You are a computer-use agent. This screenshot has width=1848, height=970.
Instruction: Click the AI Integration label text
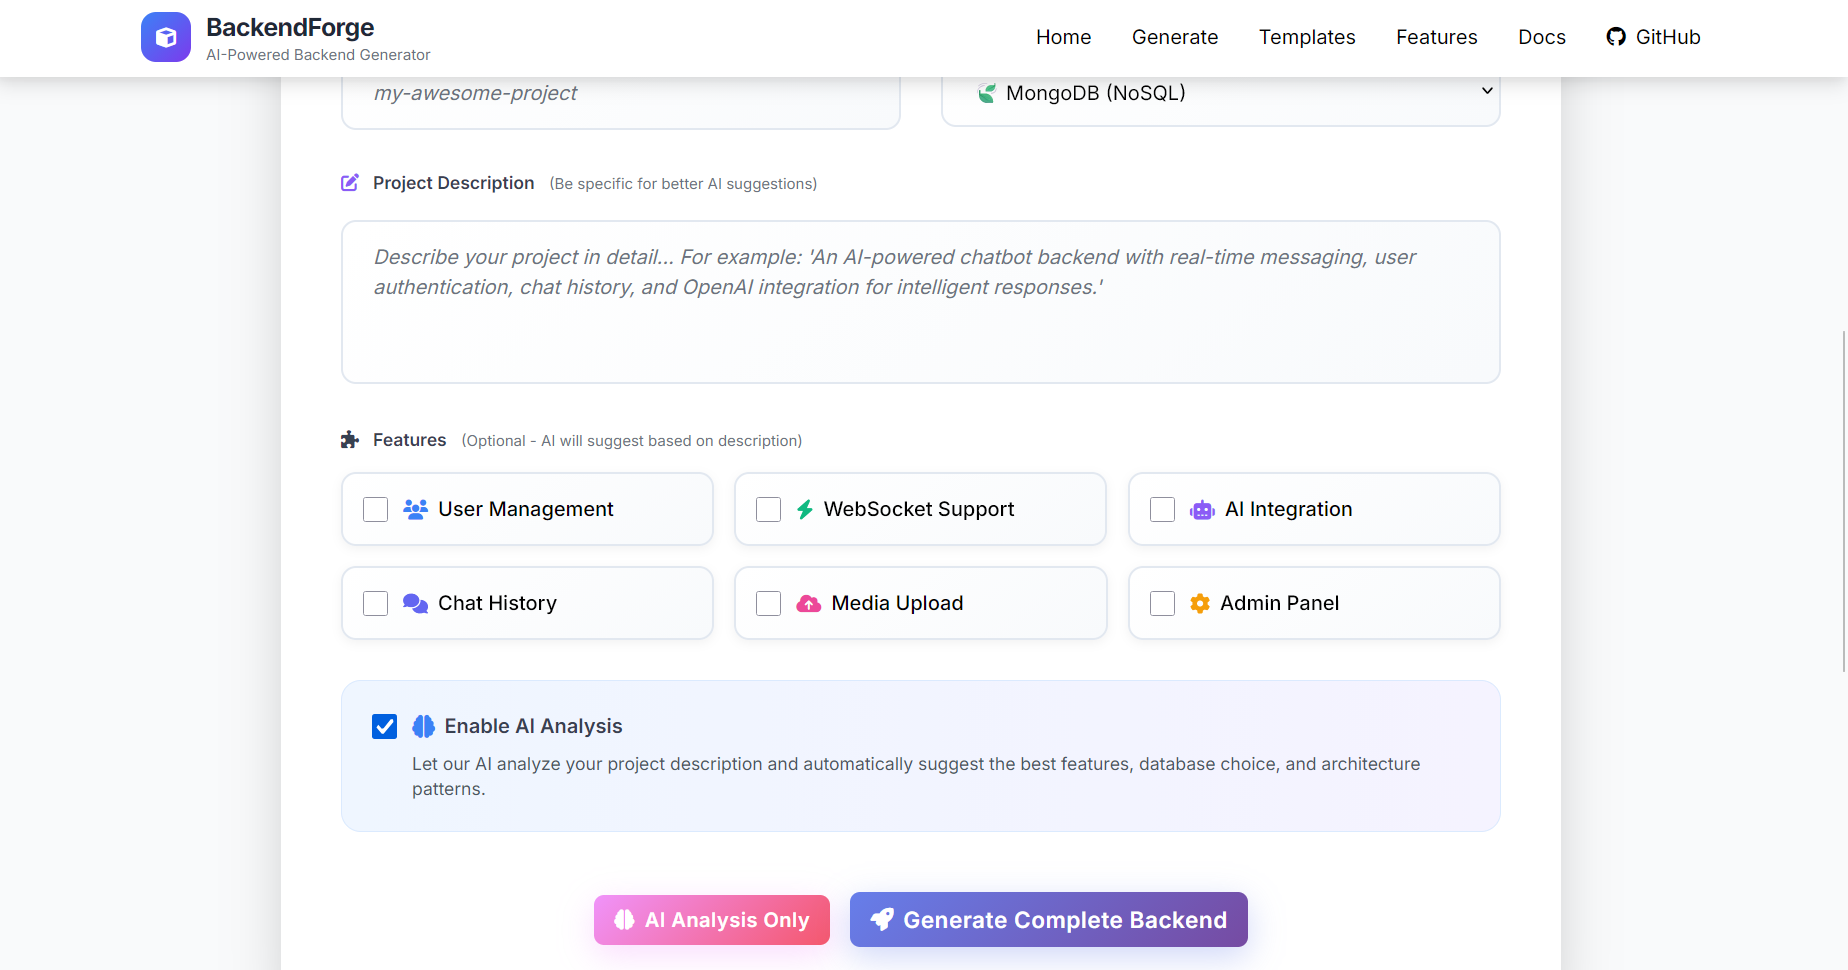pos(1289,509)
